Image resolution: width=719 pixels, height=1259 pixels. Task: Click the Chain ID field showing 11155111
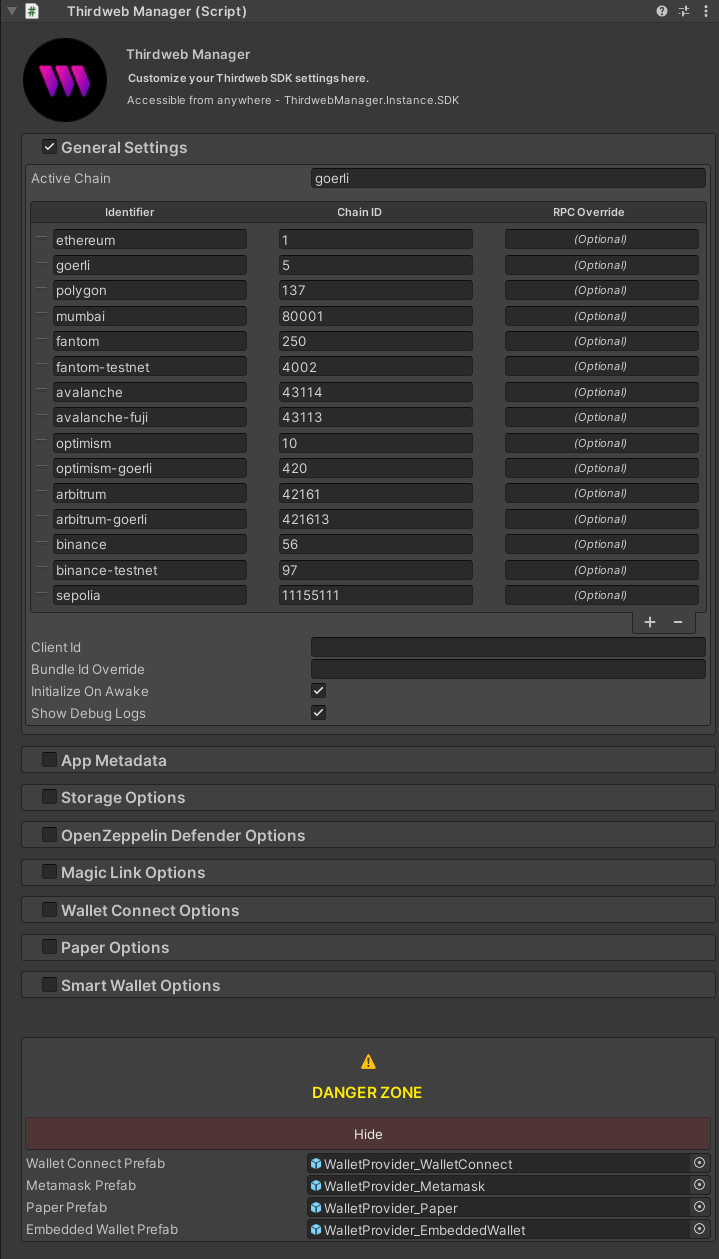376,595
